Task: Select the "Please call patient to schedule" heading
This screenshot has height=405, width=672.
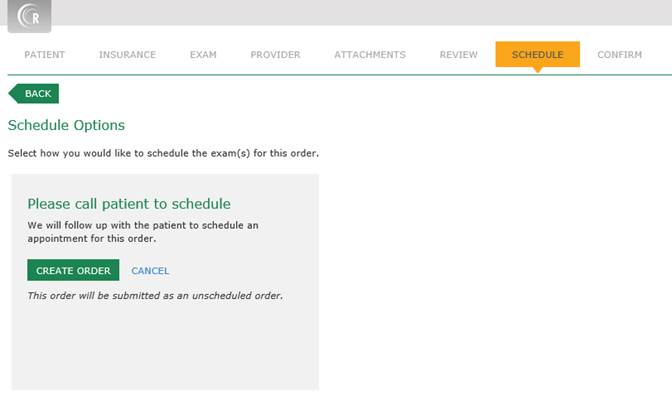Action: [x=129, y=204]
